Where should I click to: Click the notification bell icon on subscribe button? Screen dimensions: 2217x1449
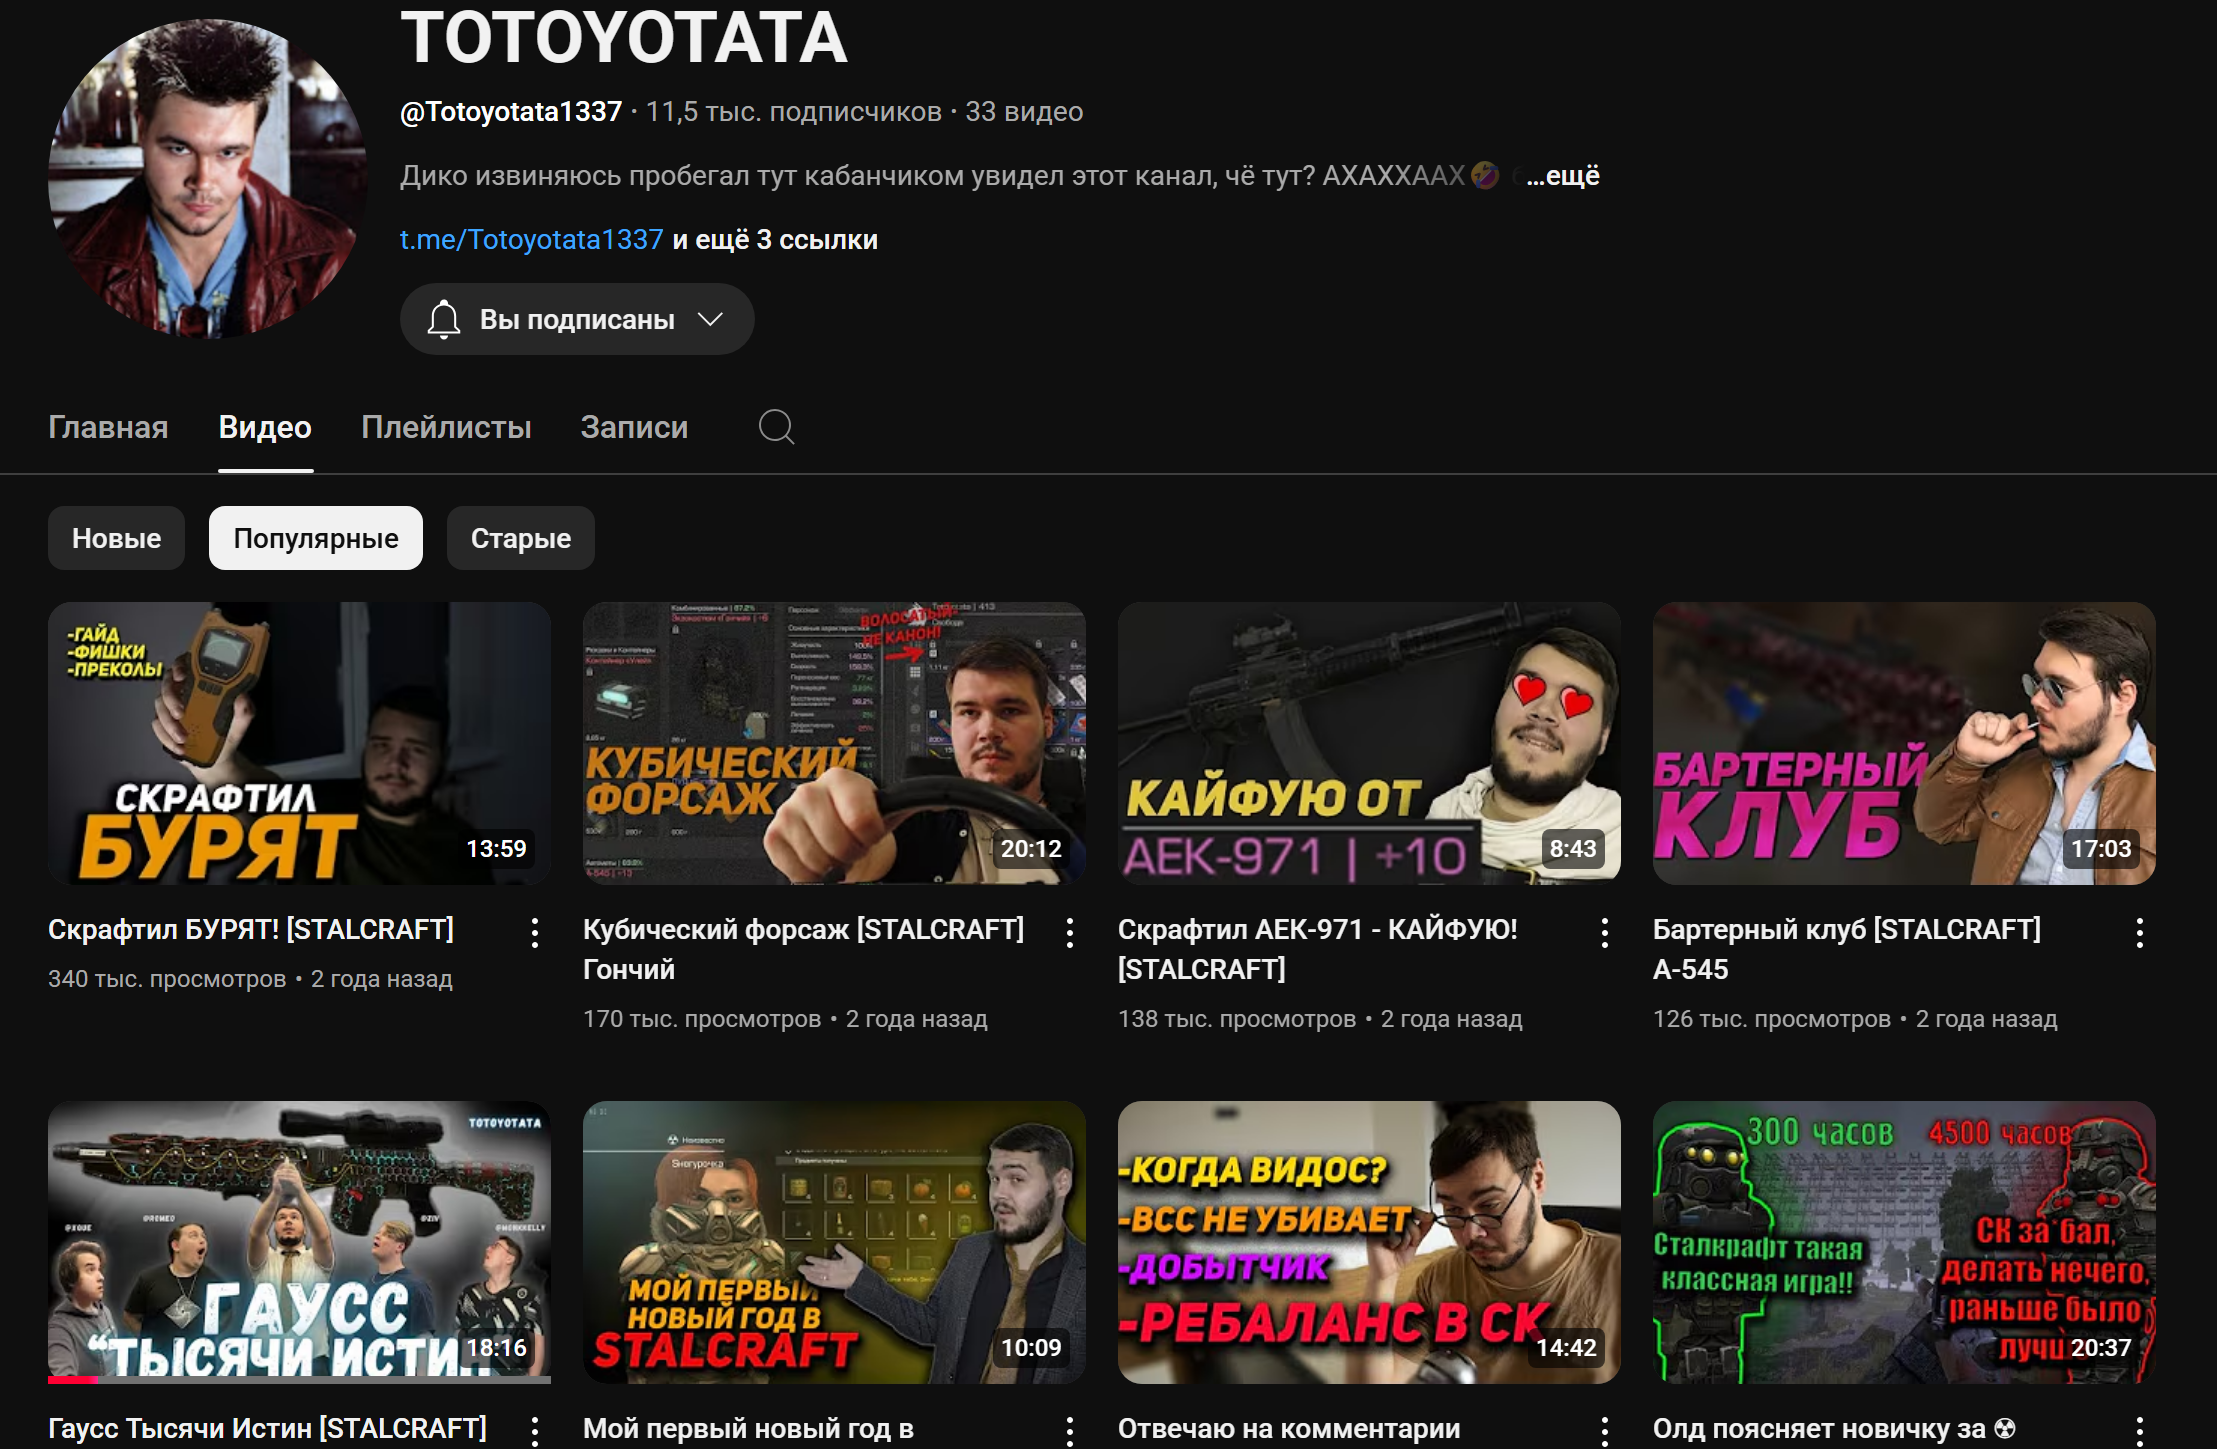point(444,320)
